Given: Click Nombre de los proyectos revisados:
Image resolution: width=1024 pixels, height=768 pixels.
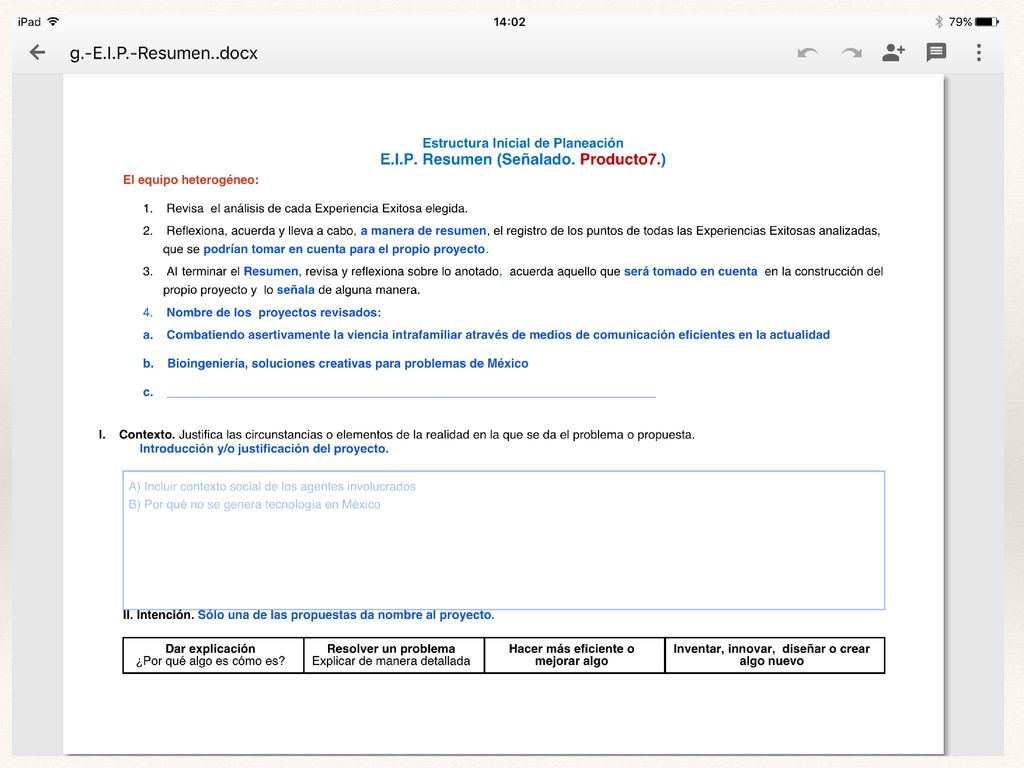Looking at the screenshot, I should (x=274, y=312).
